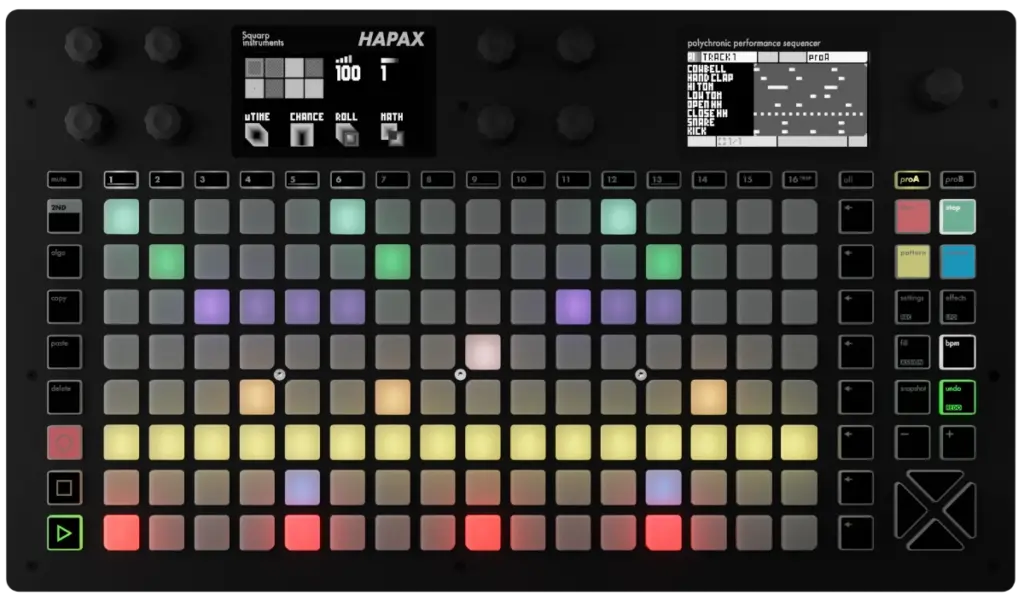Select track button 10
Viewport: 1024px width, 601px height.
click(x=528, y=179)
